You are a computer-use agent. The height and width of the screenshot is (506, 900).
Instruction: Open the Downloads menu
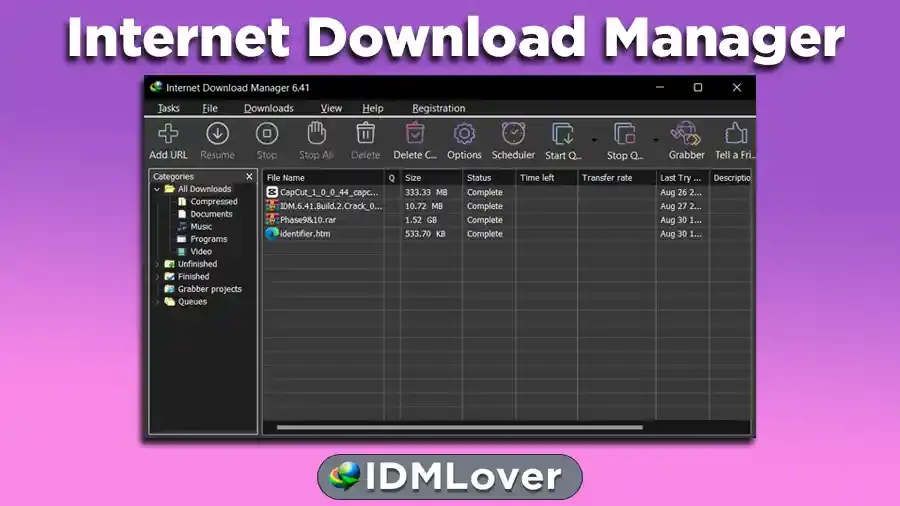[269, 108]
